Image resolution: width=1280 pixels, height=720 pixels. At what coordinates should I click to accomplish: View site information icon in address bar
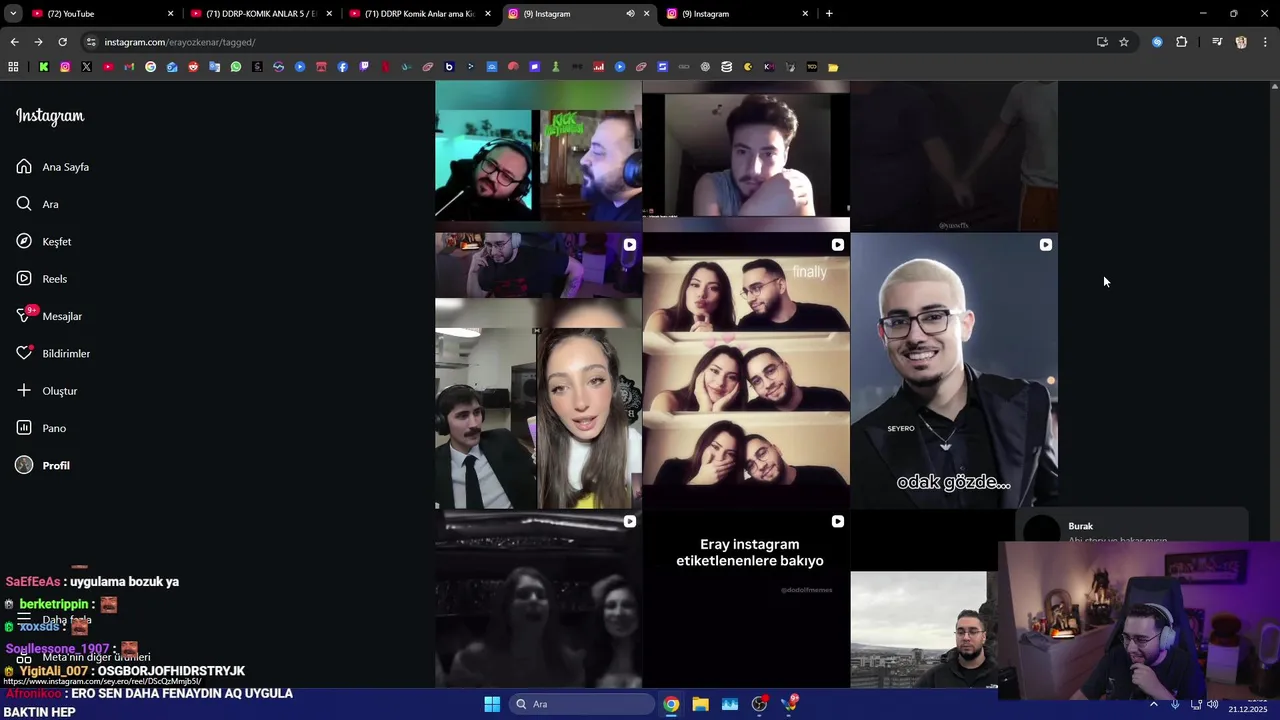pos(91,42)
